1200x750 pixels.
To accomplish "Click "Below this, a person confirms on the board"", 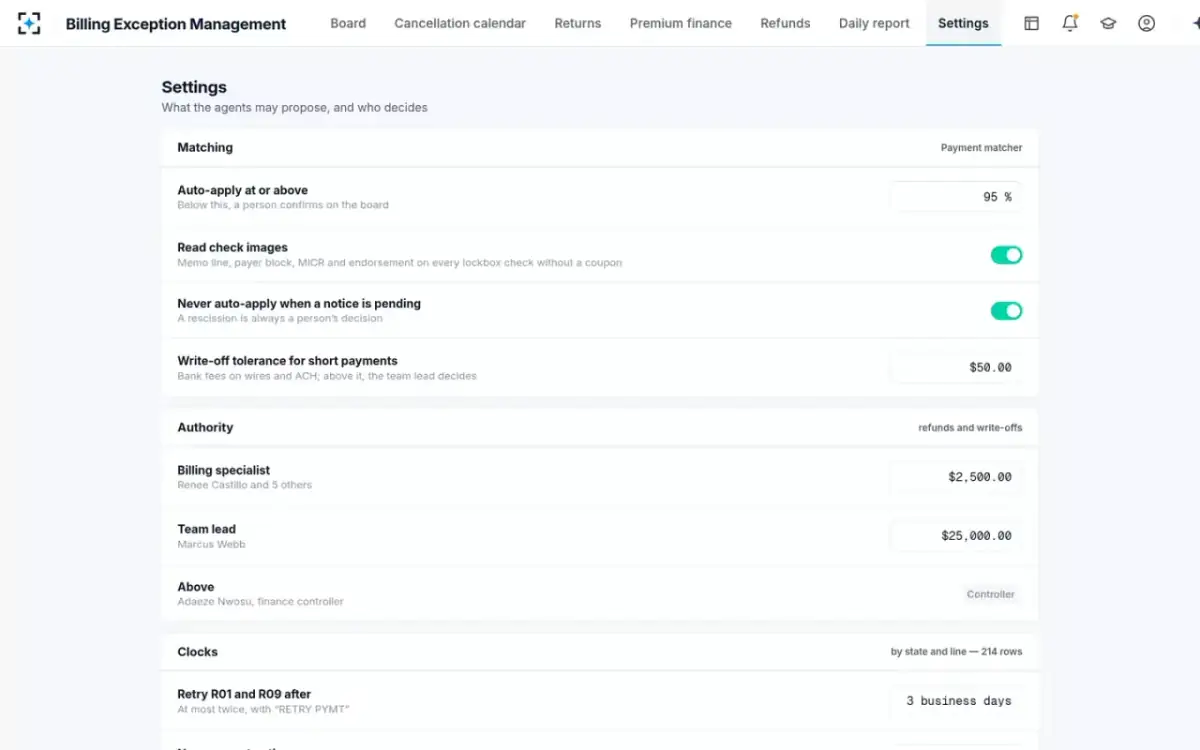I will (282, 205).
